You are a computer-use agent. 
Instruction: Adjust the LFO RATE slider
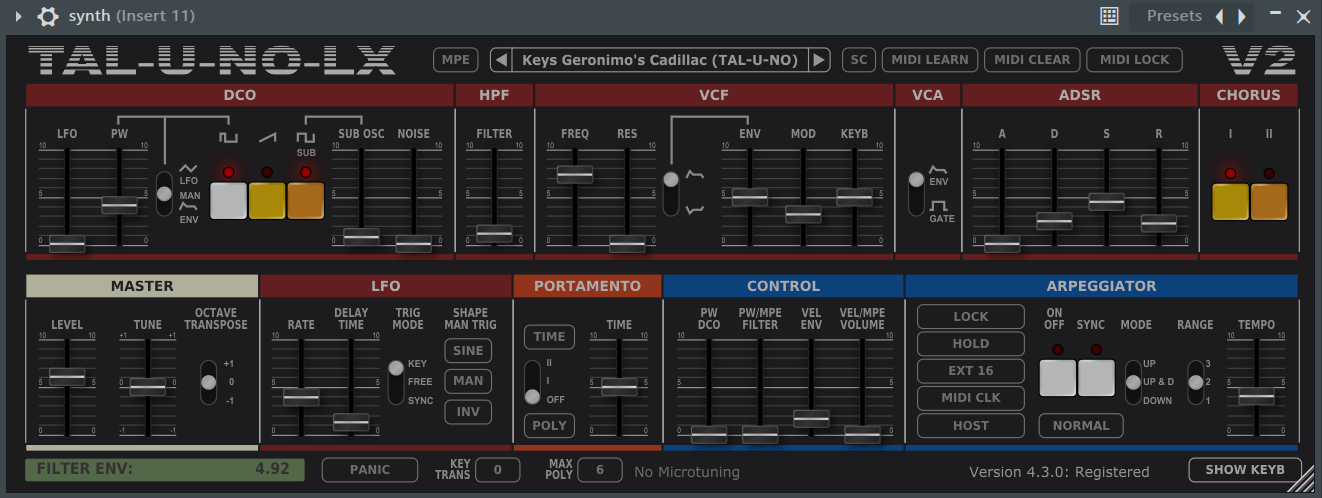tap(301, 397)
